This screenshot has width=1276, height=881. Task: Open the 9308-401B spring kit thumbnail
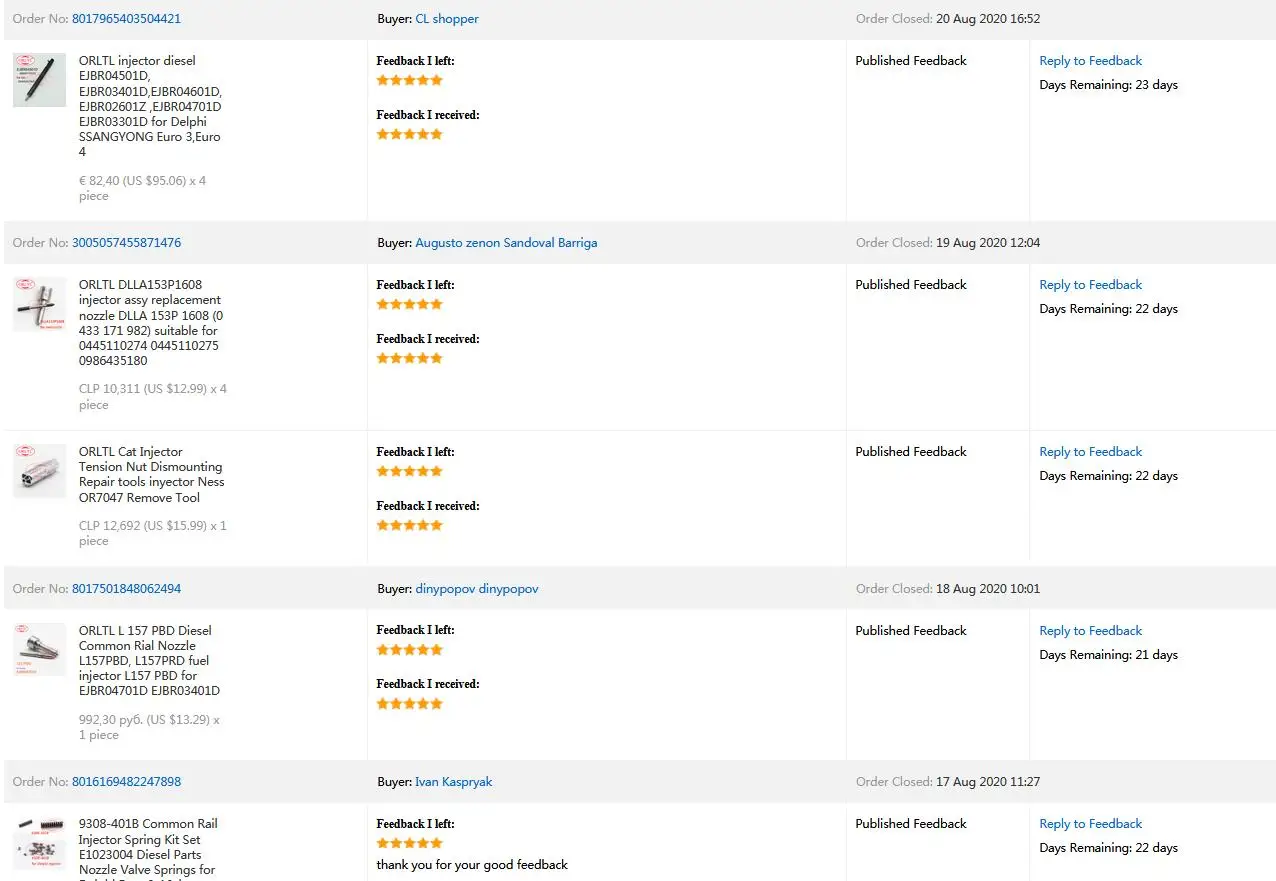(40, 843)
